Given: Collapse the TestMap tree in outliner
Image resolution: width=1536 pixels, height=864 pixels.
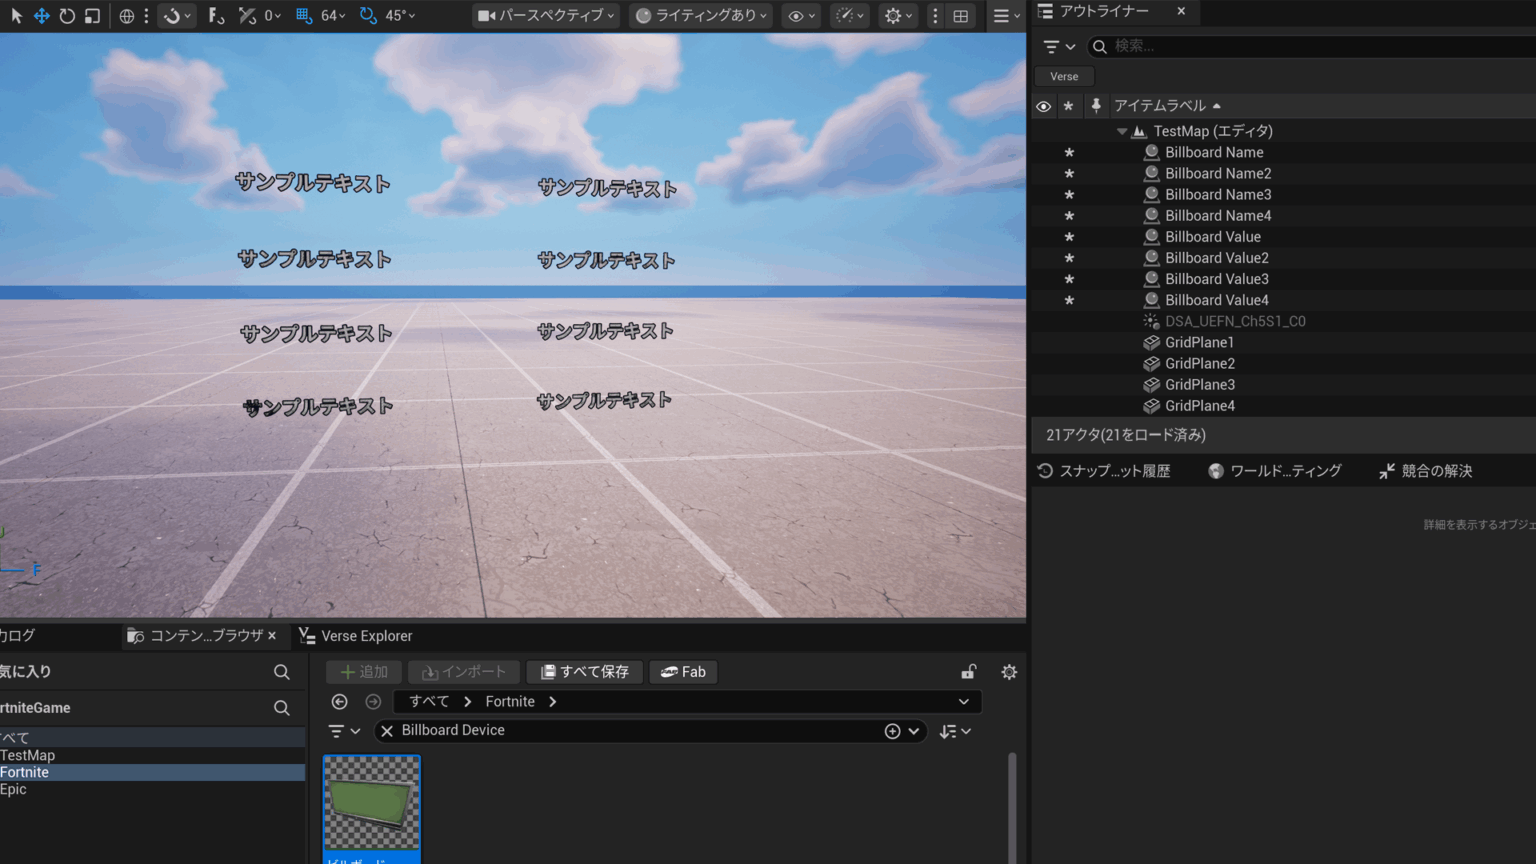Looking at the screenshot, I should (x=1121, y=130).
